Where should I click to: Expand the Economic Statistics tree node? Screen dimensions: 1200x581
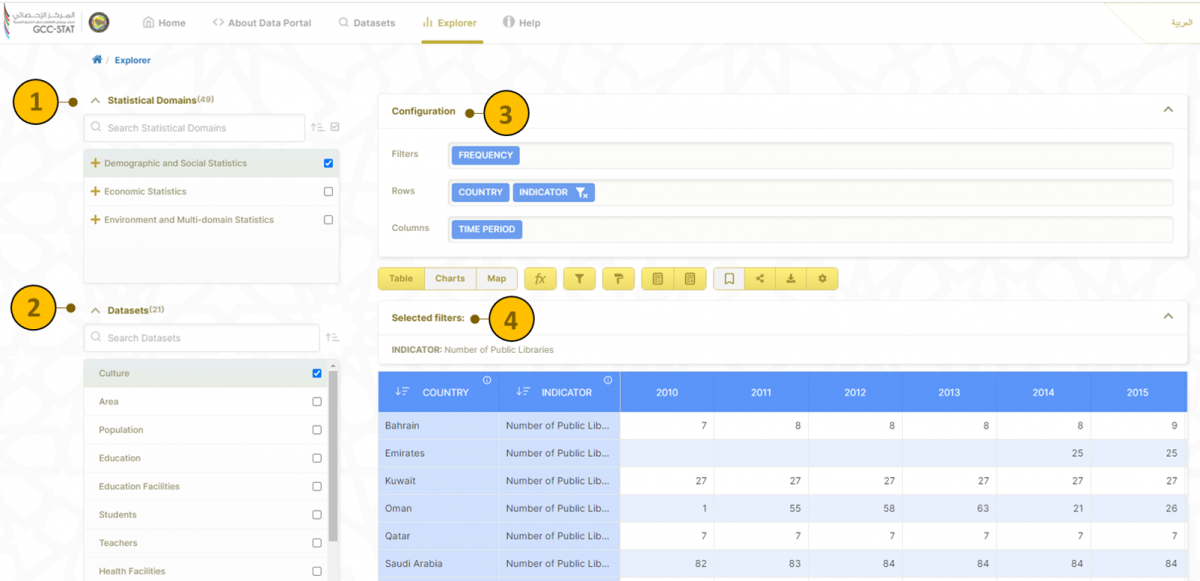(x=95, y=191)
